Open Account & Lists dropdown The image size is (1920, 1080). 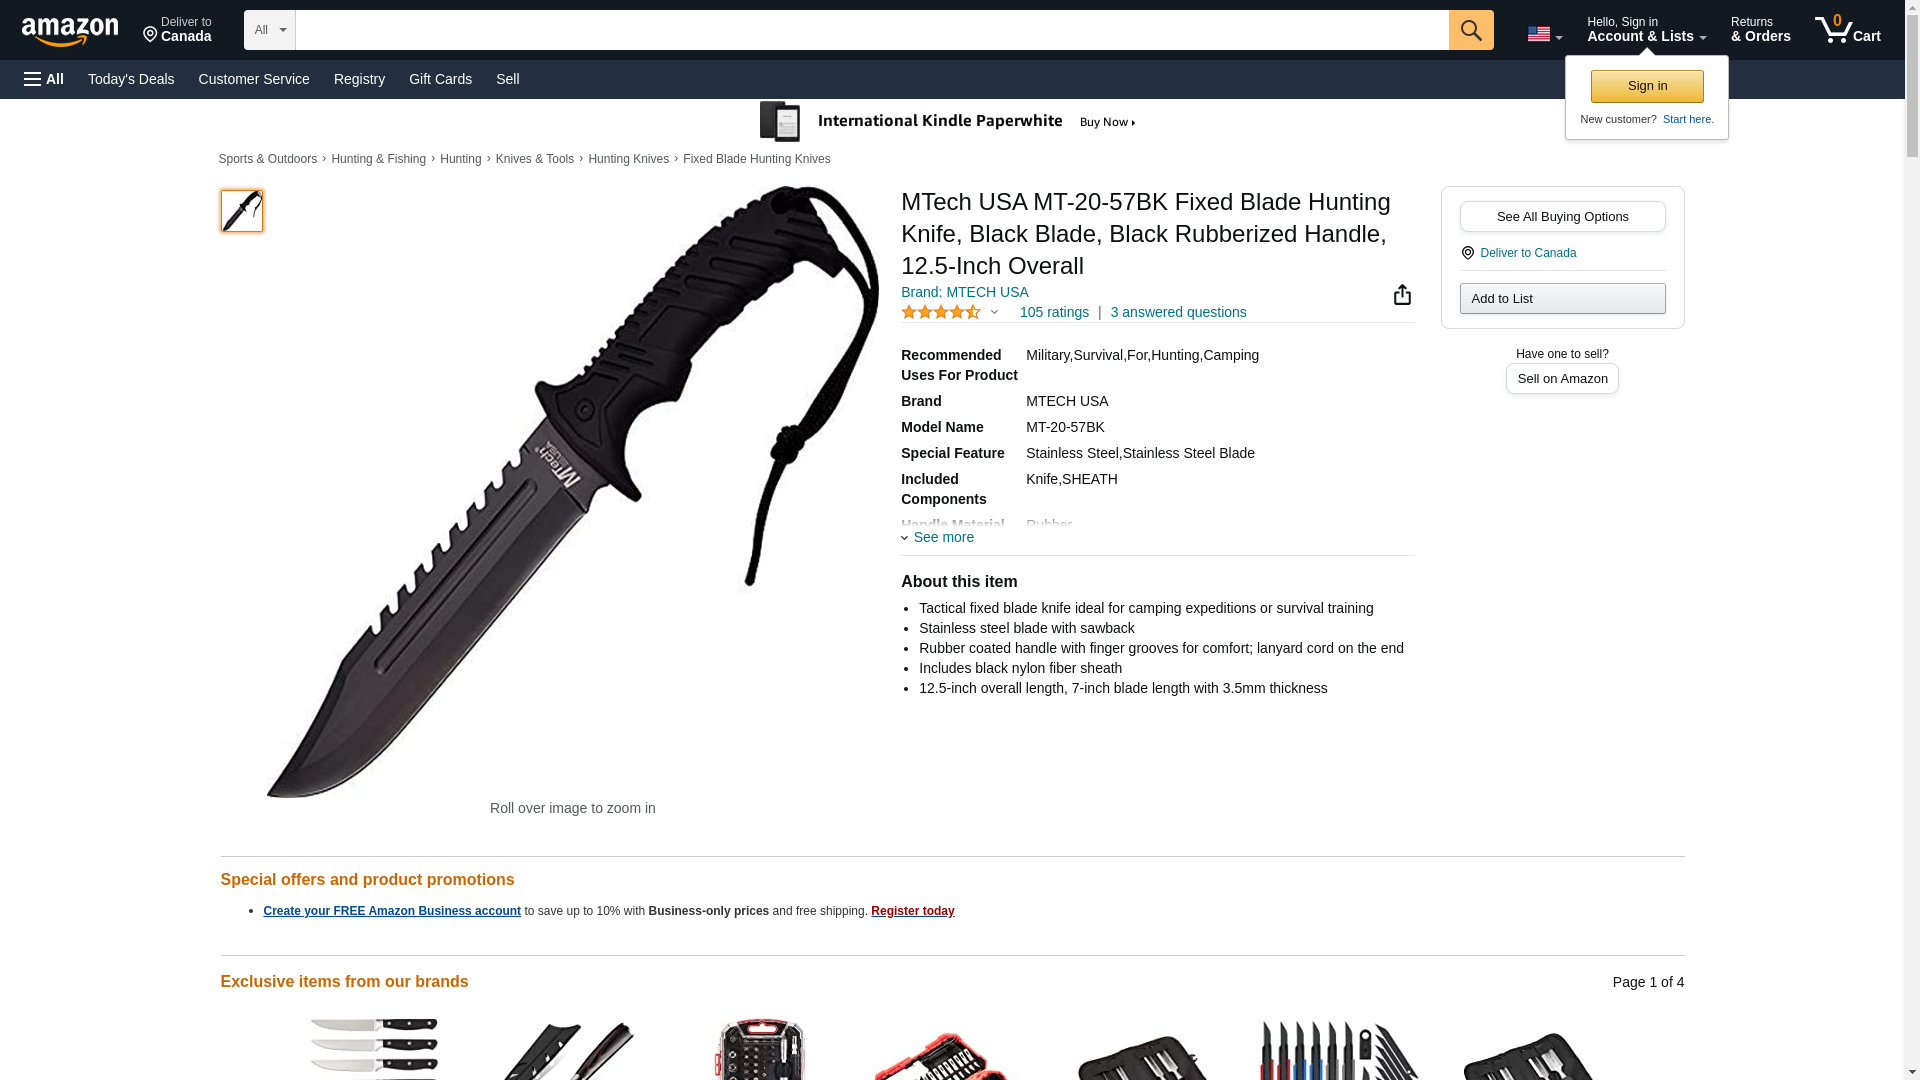coord(1646,30)
